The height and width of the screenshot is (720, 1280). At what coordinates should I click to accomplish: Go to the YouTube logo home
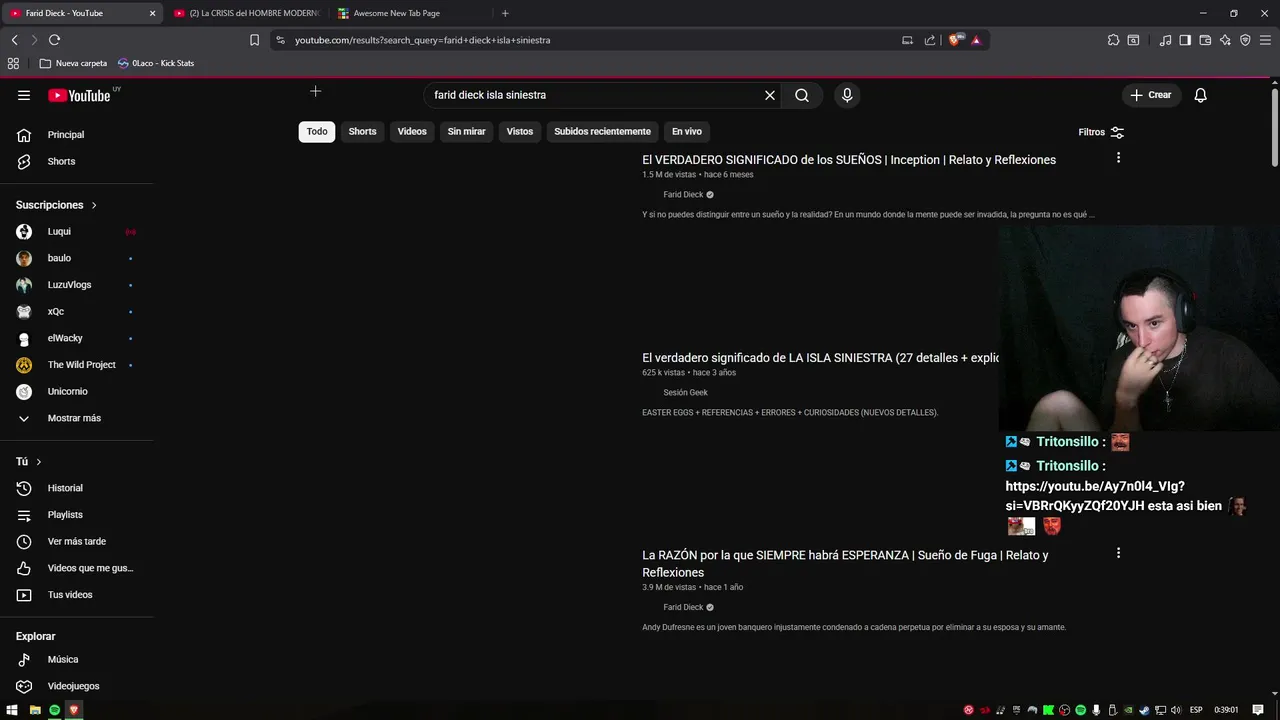click(x=79, y=95)
